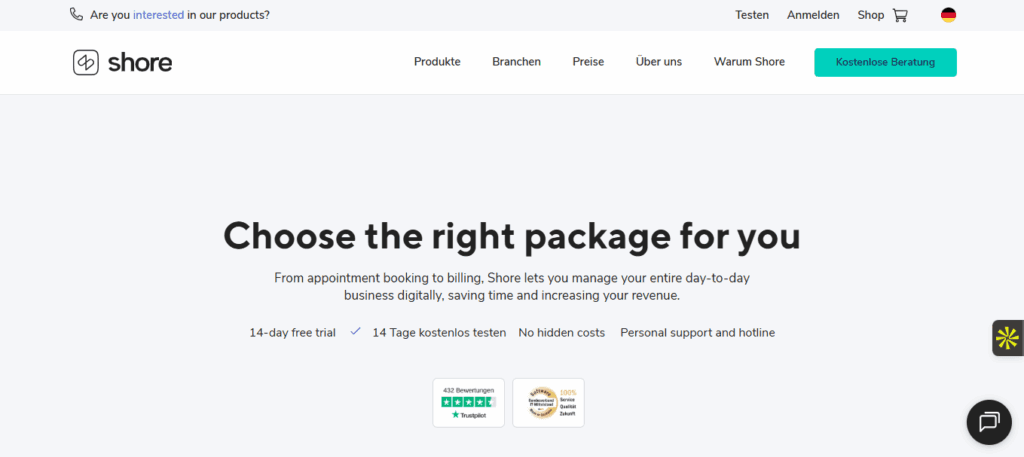
Task: Click the checkmark before 14 Tage kostenlos
Action: coord(355,332)
